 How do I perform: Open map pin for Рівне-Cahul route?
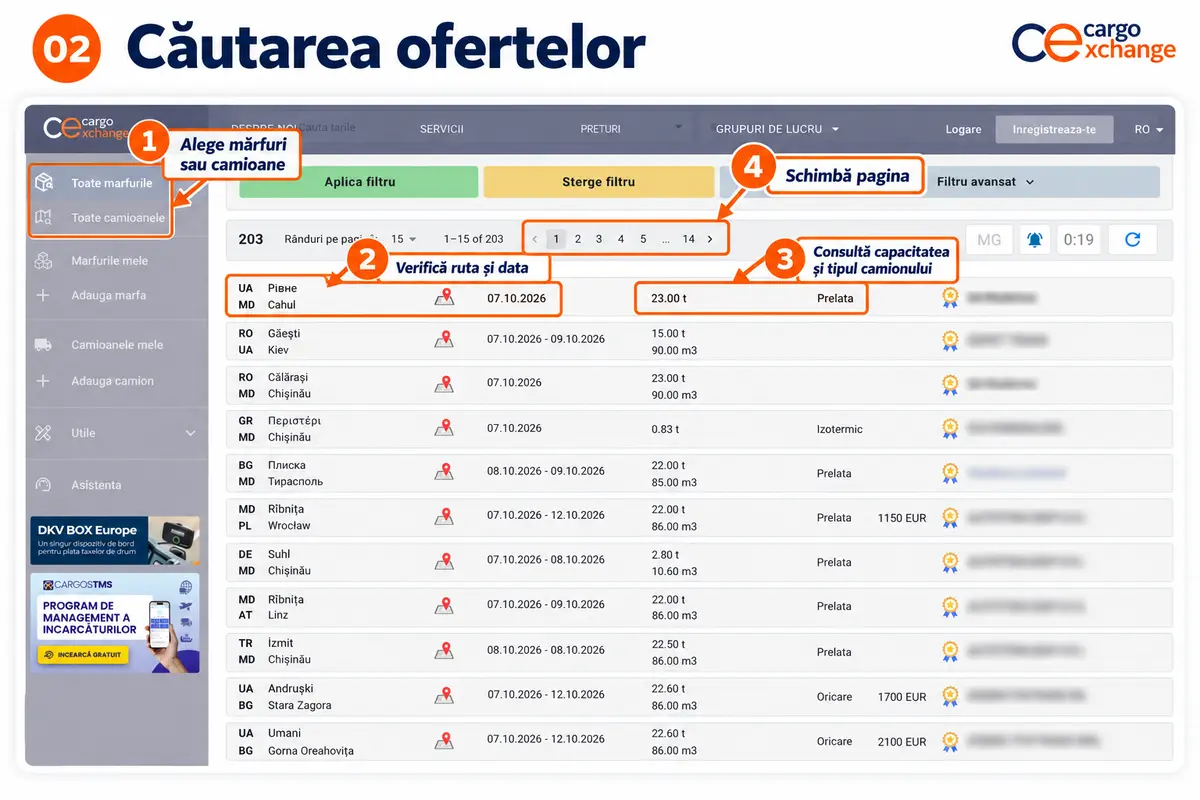click(443, 297)
